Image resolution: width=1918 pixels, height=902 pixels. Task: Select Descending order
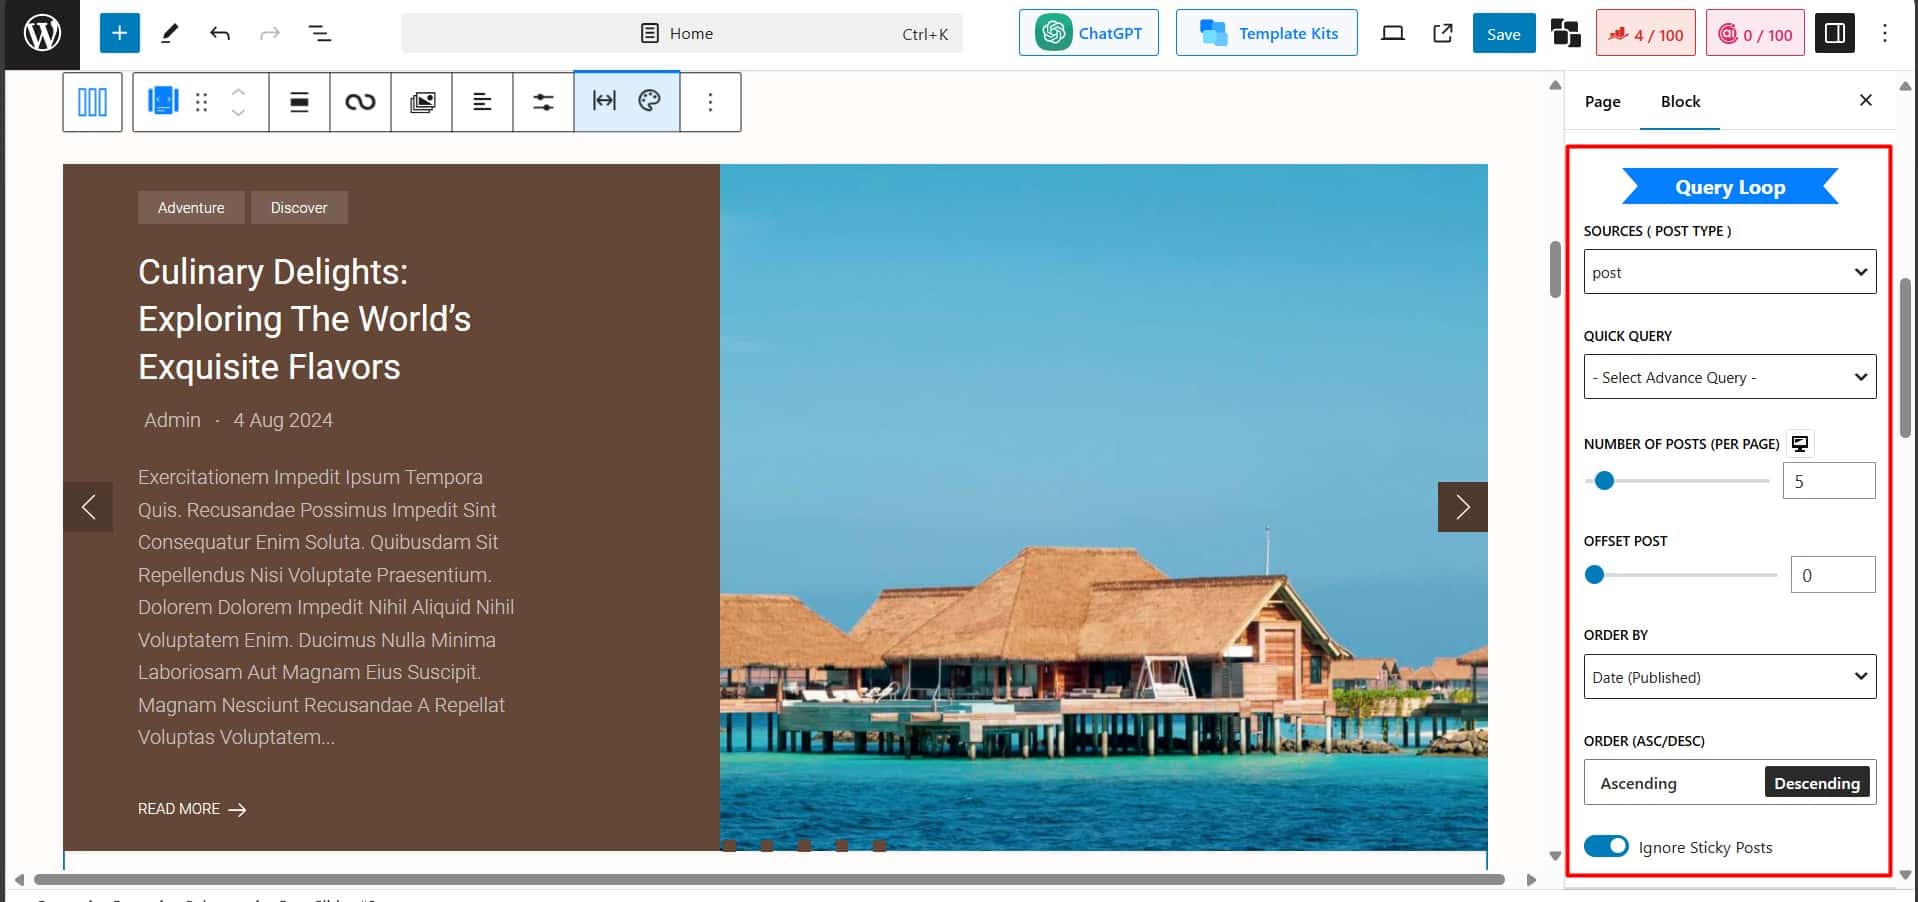[1817, 783]
